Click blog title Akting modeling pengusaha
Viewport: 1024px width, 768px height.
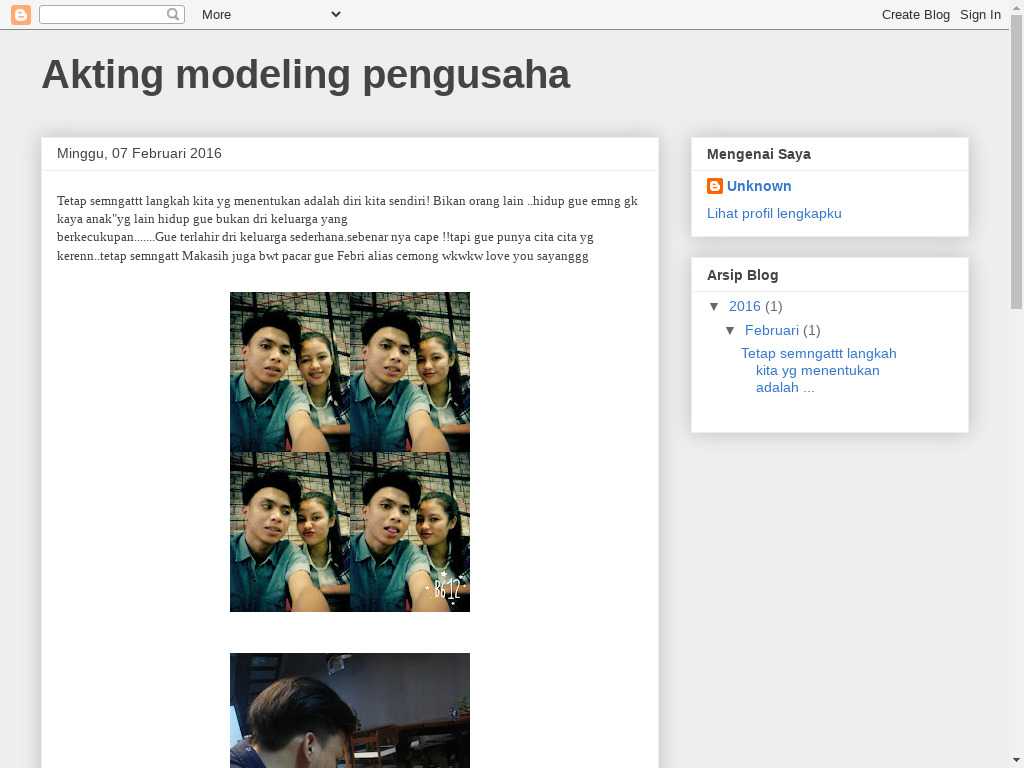(306, 74)
